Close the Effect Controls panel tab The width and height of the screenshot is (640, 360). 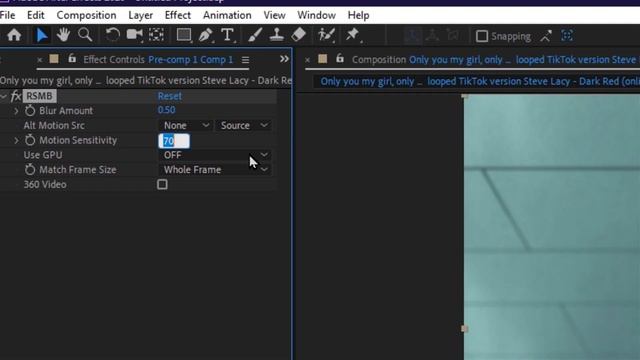pos(39,60)
